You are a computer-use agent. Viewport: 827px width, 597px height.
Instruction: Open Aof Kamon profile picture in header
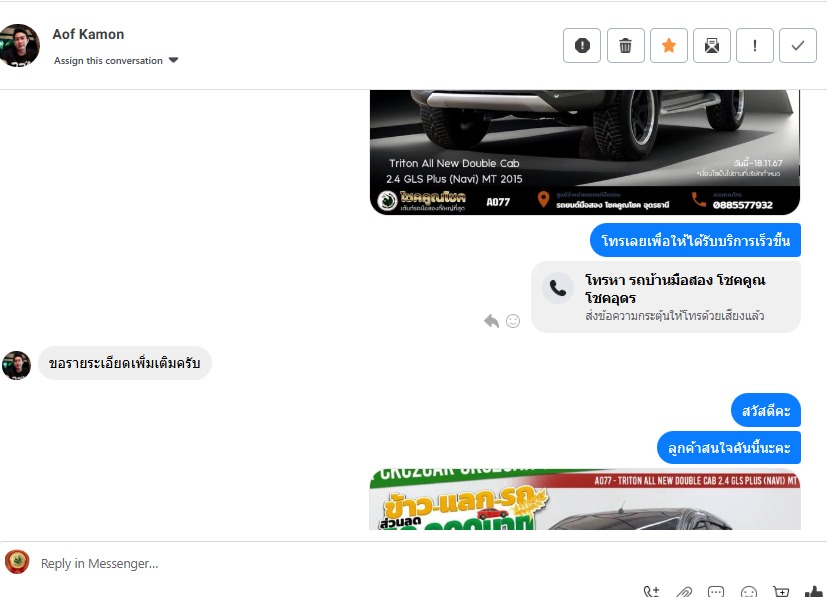pos(19,45)
